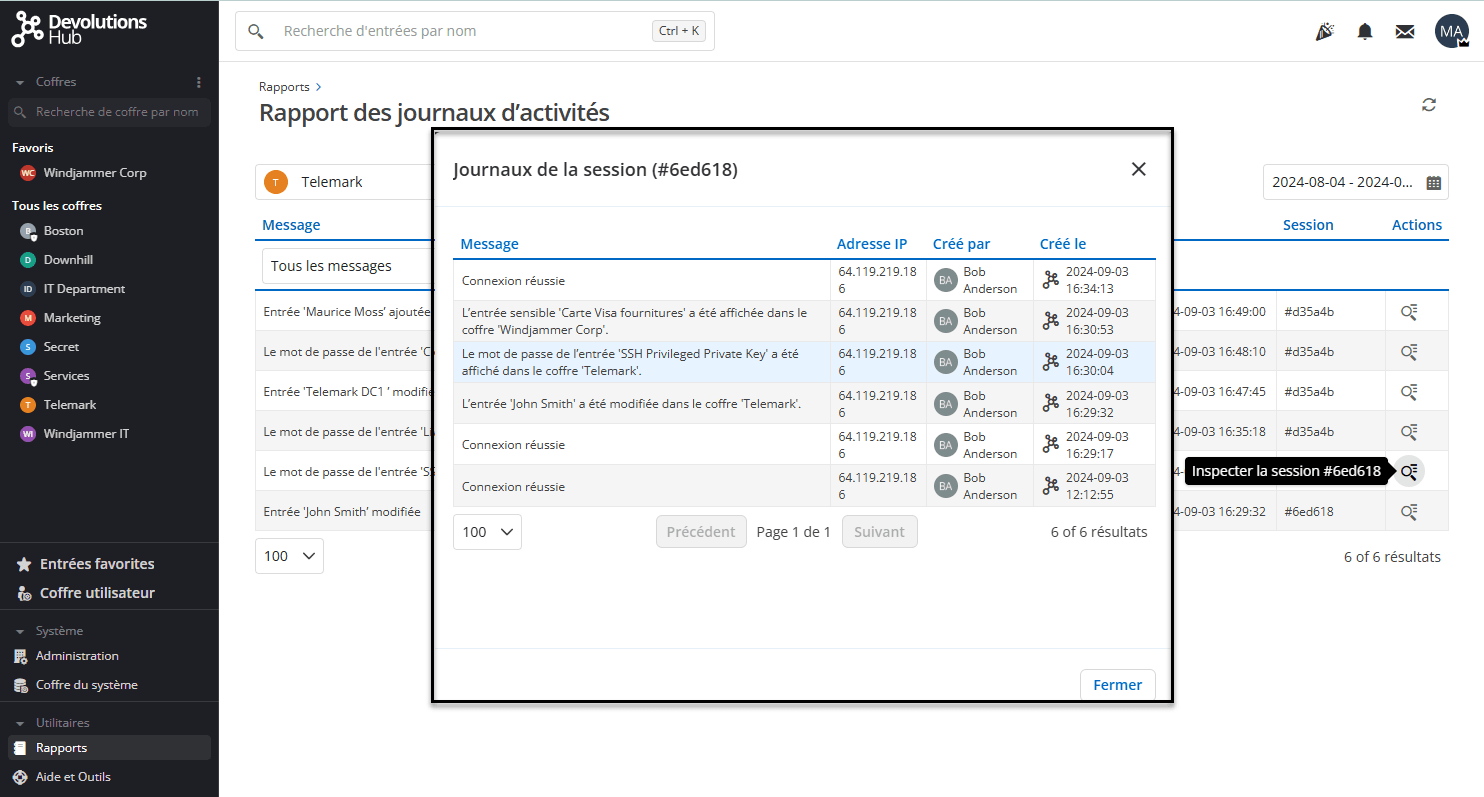1484x797 pixels.
Task: Inspect session for 'Maurice Moss' row
Action: [x=1409, y=312]
